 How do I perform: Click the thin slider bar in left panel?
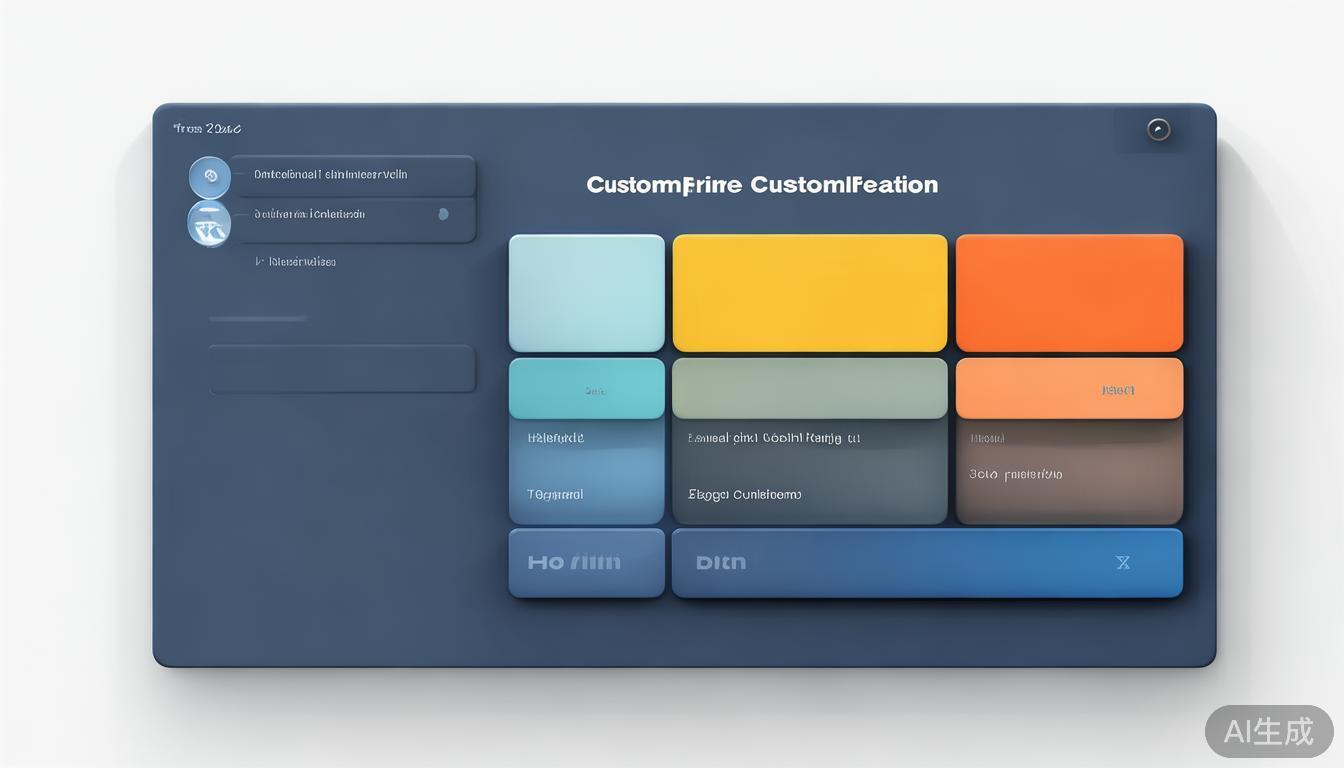258,319
